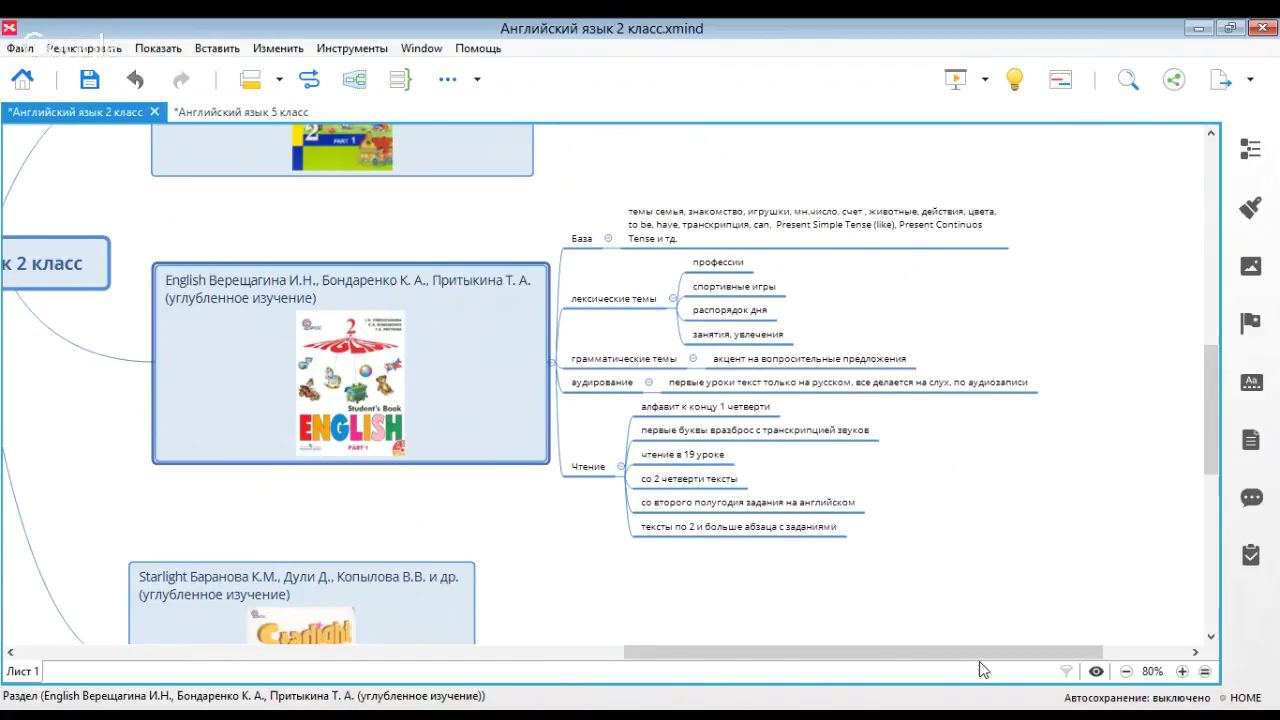
Task: Add a relationship between topics
Action: click(x=308, y=79)
